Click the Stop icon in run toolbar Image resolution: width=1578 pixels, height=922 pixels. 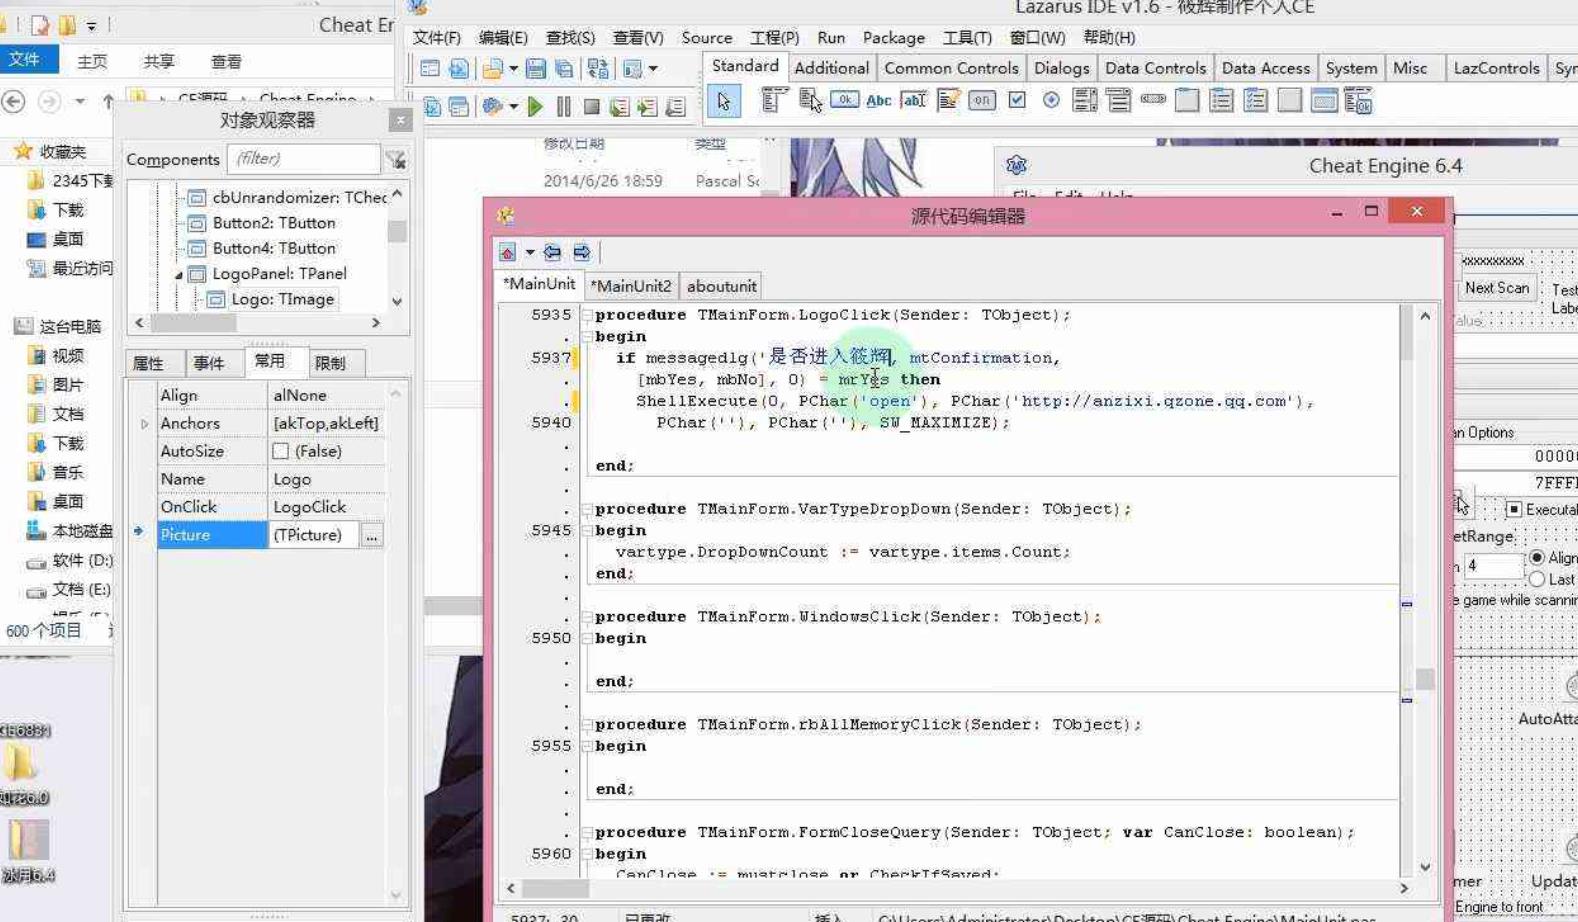592,106
